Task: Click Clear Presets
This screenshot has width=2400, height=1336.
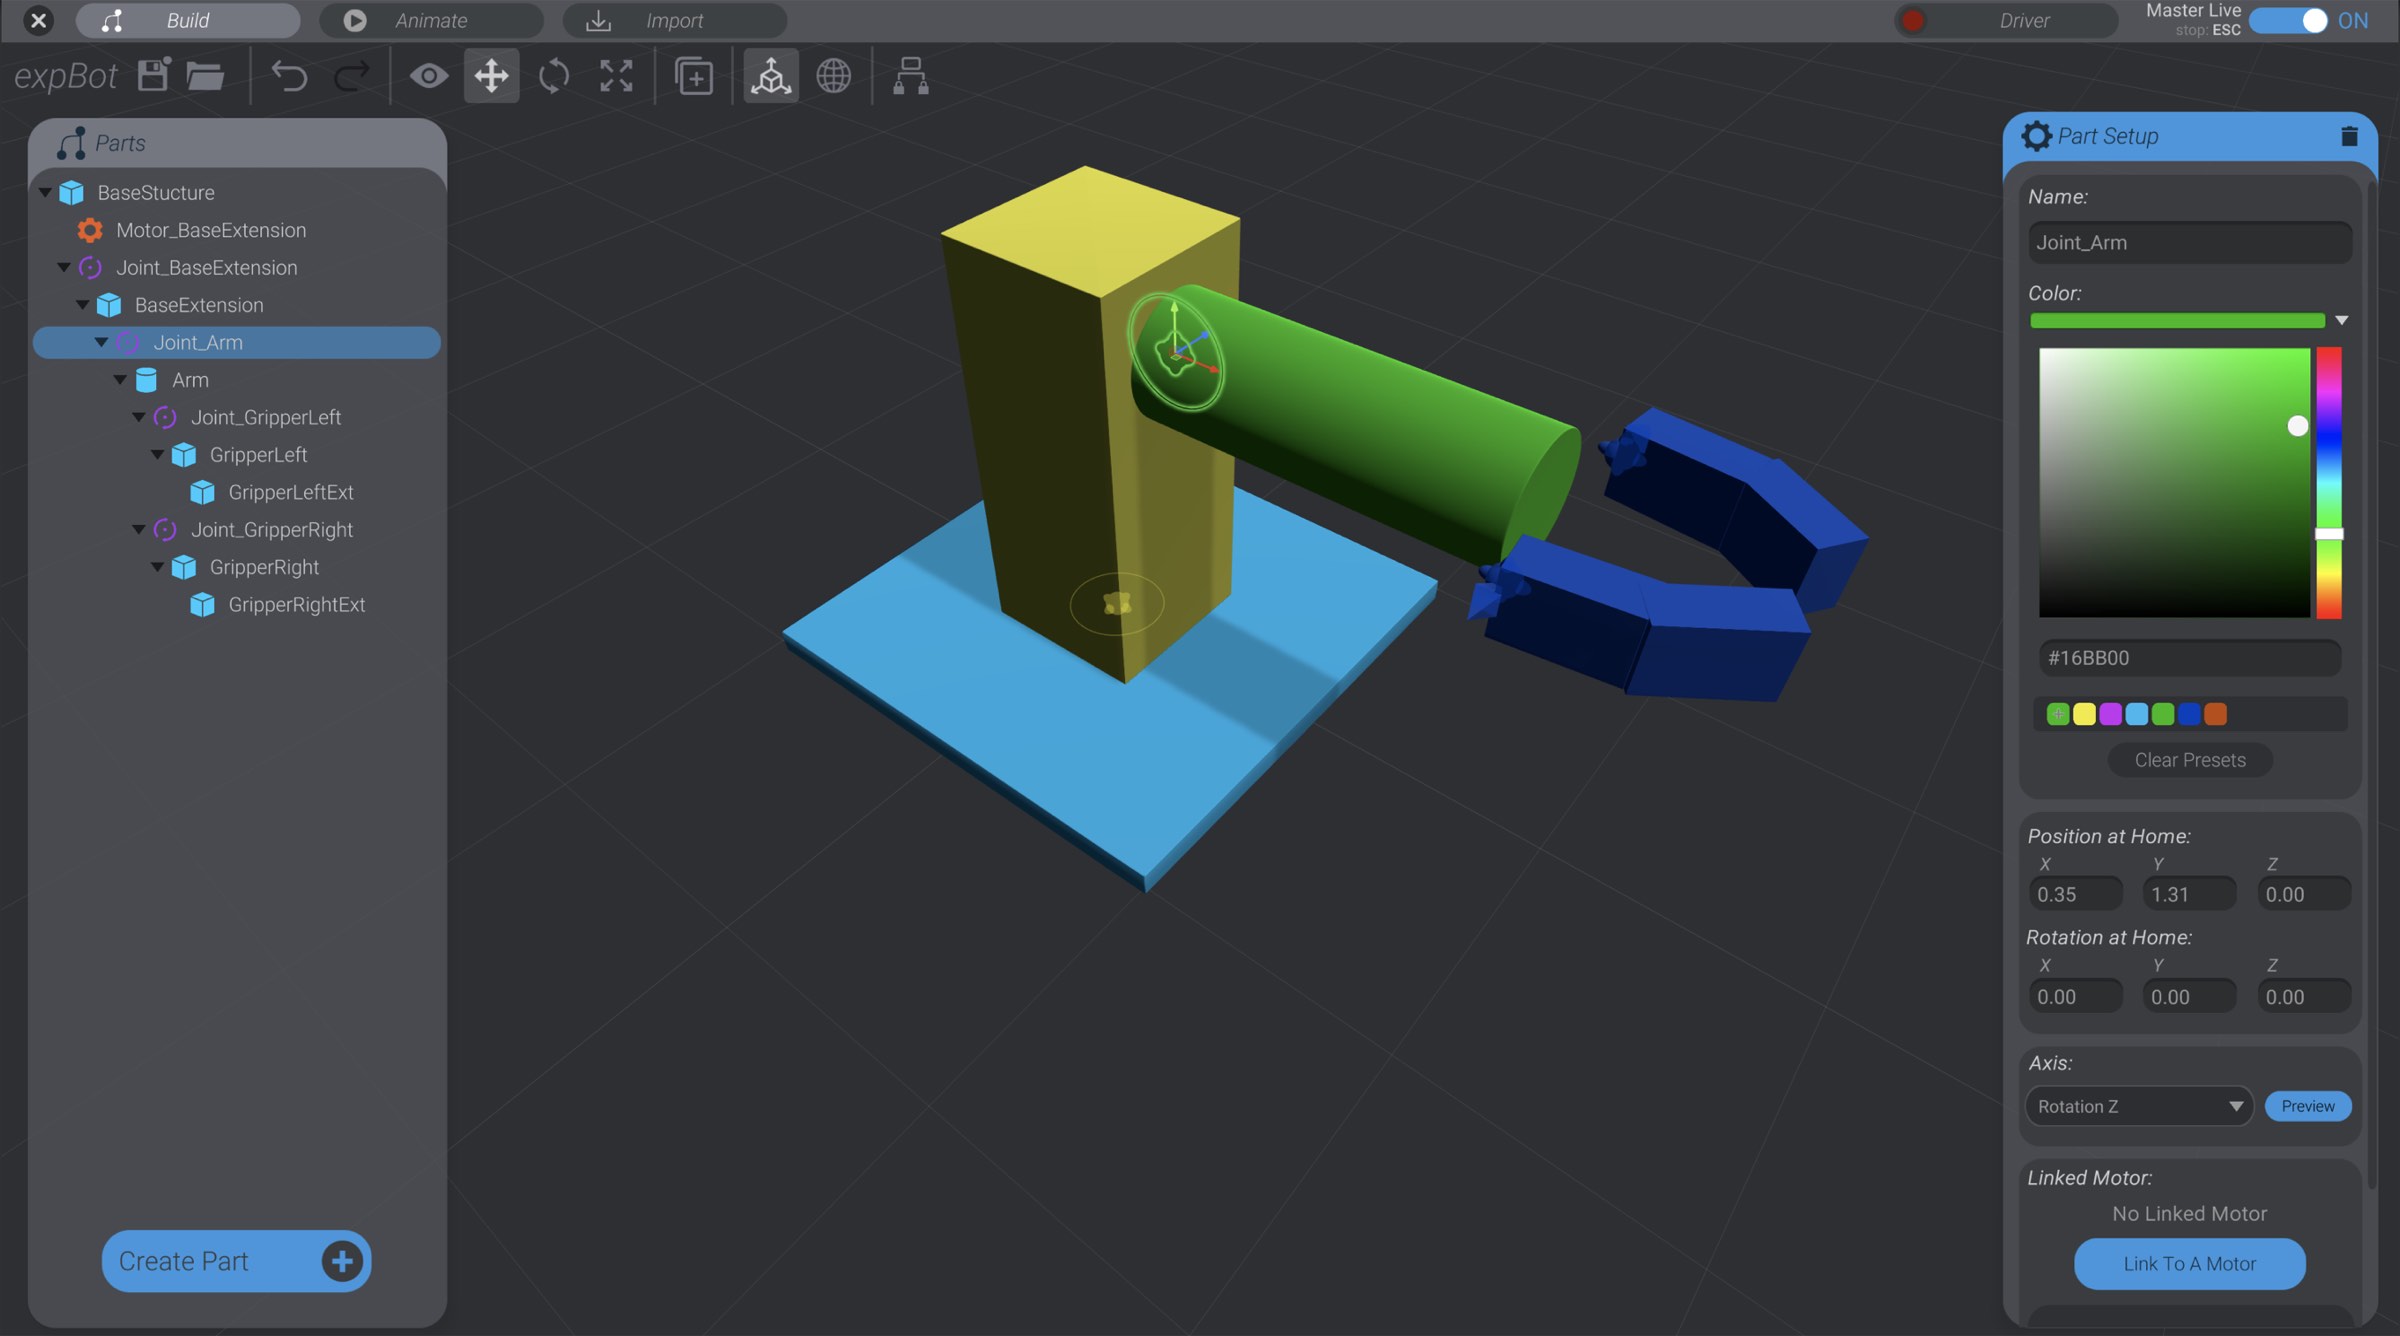Action: 2189,759
